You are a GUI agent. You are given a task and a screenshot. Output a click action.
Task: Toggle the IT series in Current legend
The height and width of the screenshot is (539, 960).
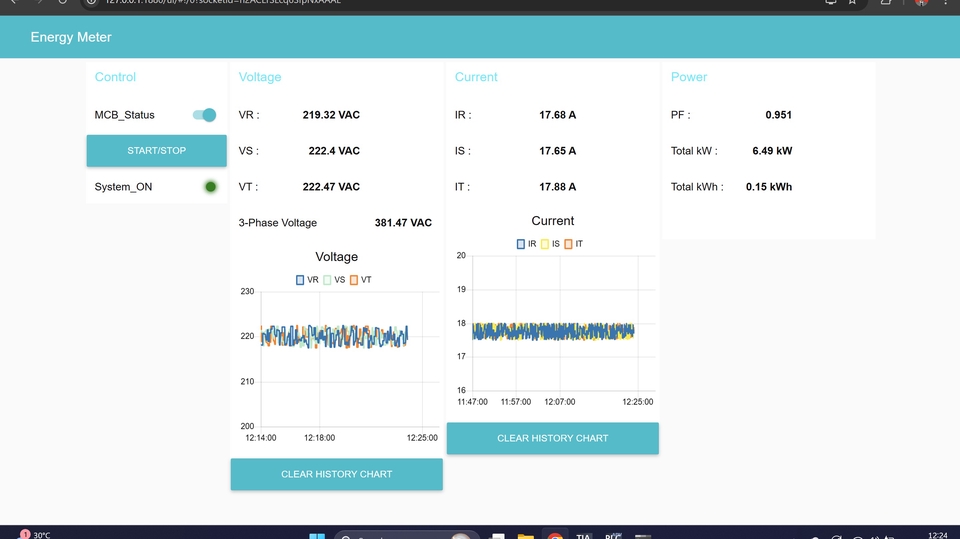coord(574,244)
